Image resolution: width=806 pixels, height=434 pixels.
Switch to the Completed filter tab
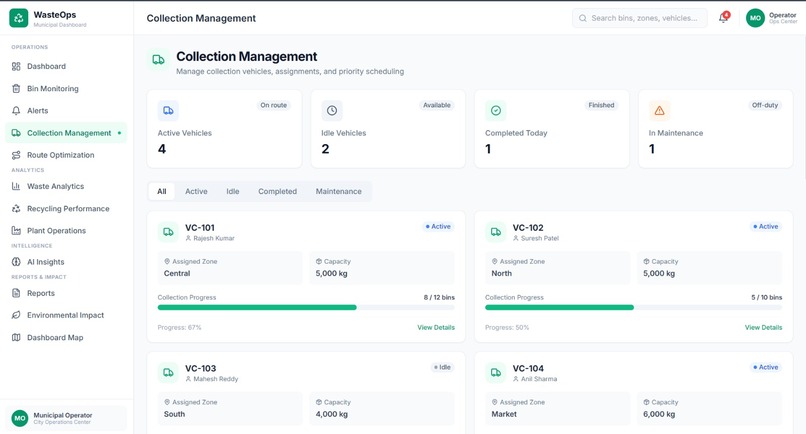[x=278, y=191]
